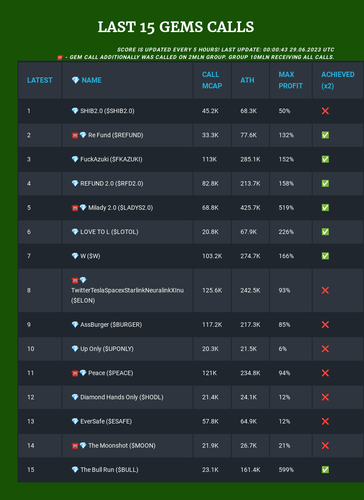The image size is (364, 500).
Task: Select LOVE TO L ($LOTOL) name
Action: point(109,232)
